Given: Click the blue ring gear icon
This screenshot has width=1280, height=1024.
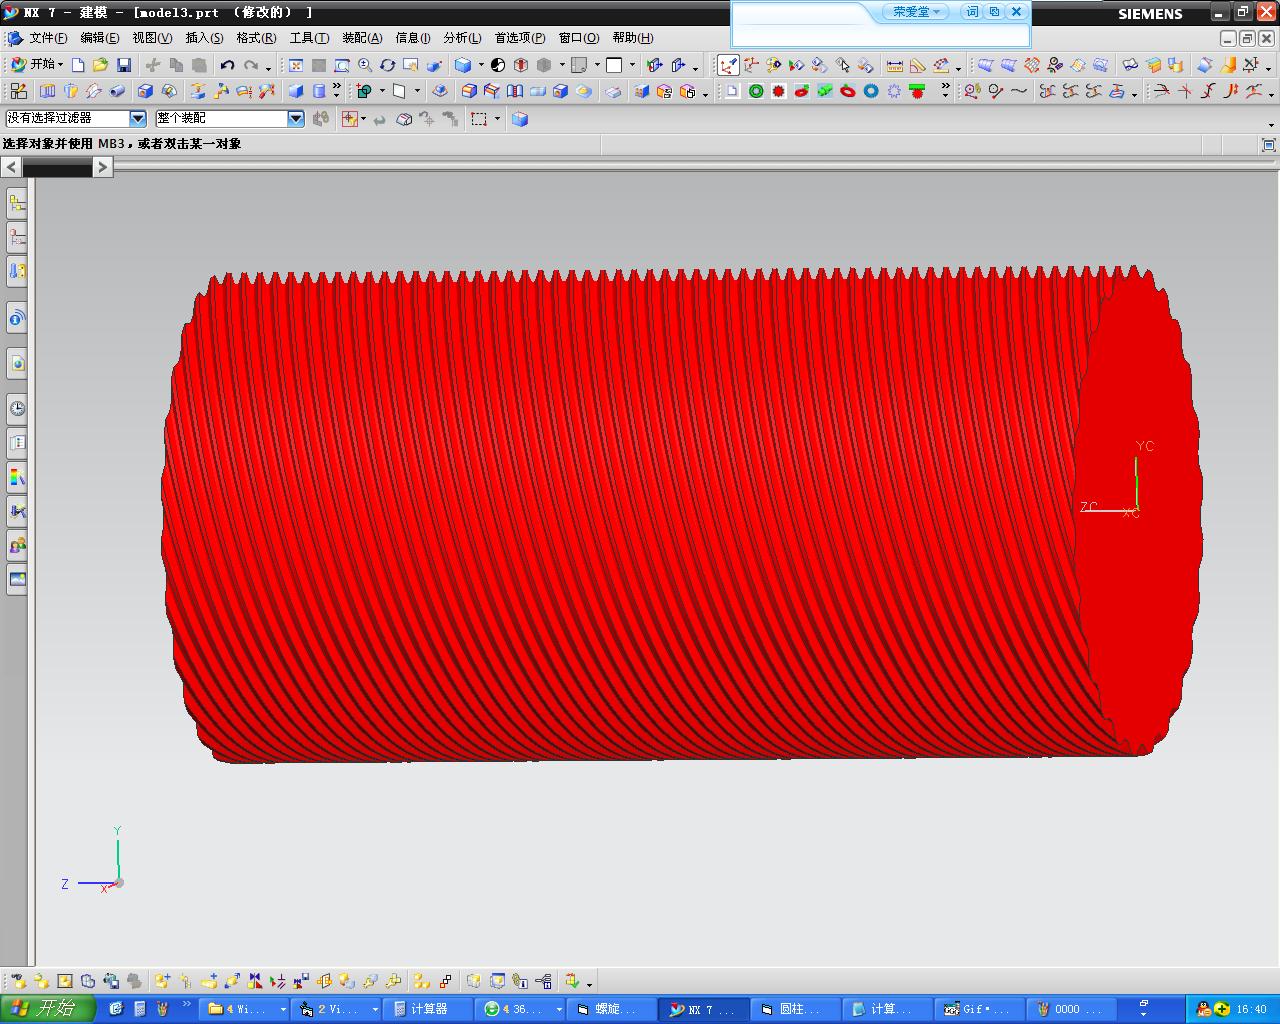Looking at the screenshot, I should click(871, 91).
